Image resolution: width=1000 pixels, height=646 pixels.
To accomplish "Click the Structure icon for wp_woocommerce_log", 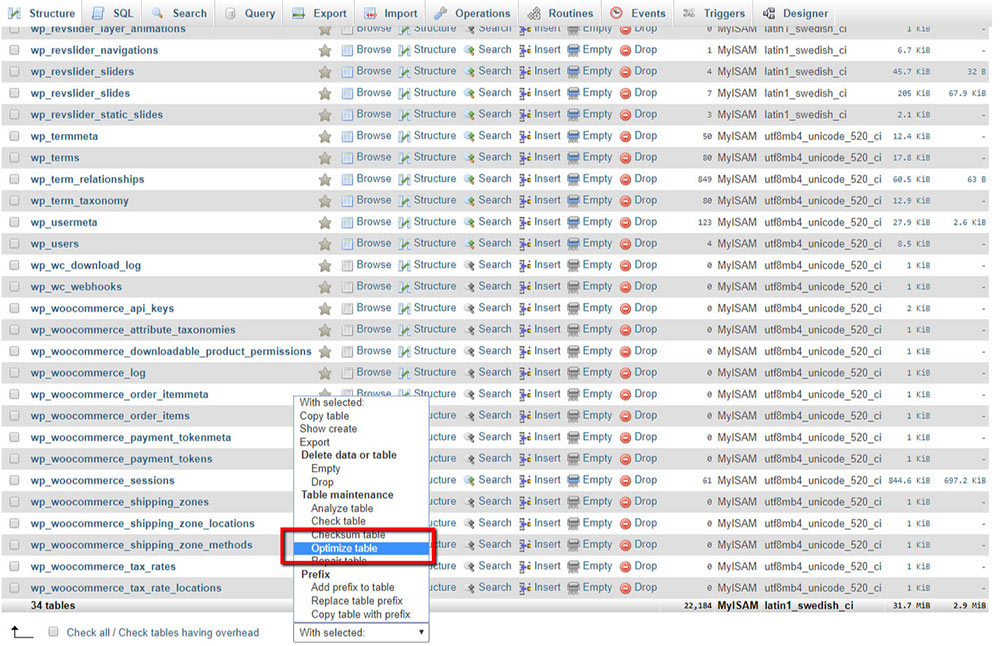I will pyautogui.click(x=404, y=373).
